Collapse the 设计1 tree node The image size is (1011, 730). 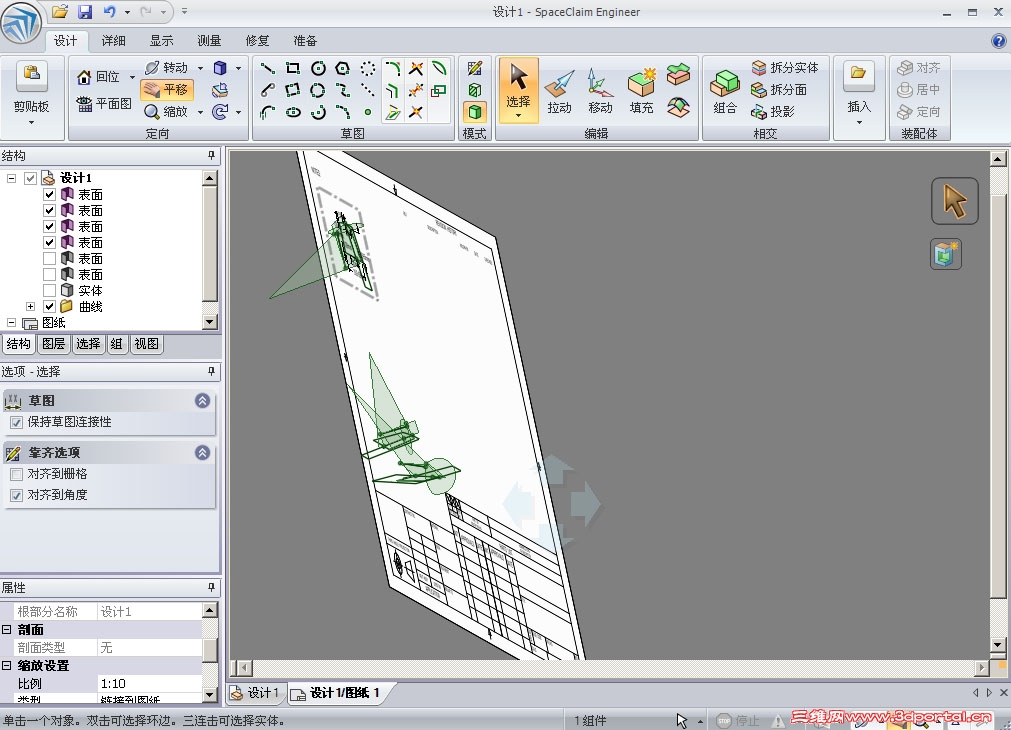(11, 178)
